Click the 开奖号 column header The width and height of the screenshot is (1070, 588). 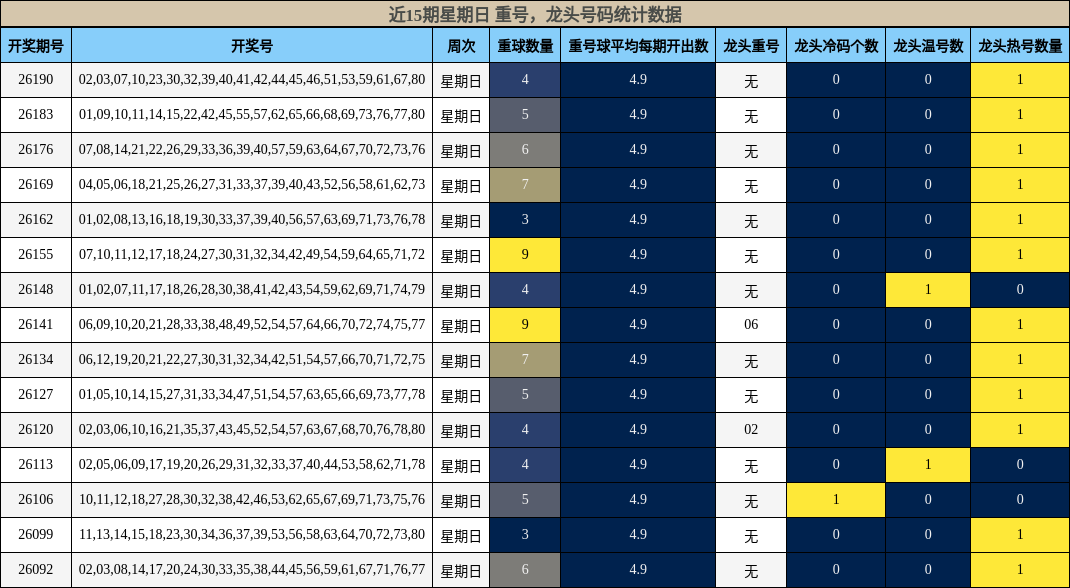point(252,45)
